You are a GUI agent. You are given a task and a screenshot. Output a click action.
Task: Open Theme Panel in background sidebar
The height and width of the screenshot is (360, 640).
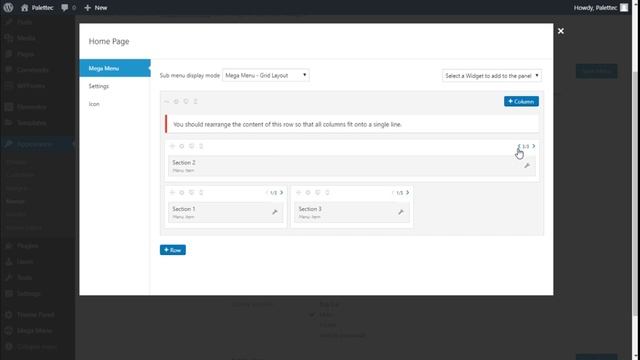click(36, 315)
